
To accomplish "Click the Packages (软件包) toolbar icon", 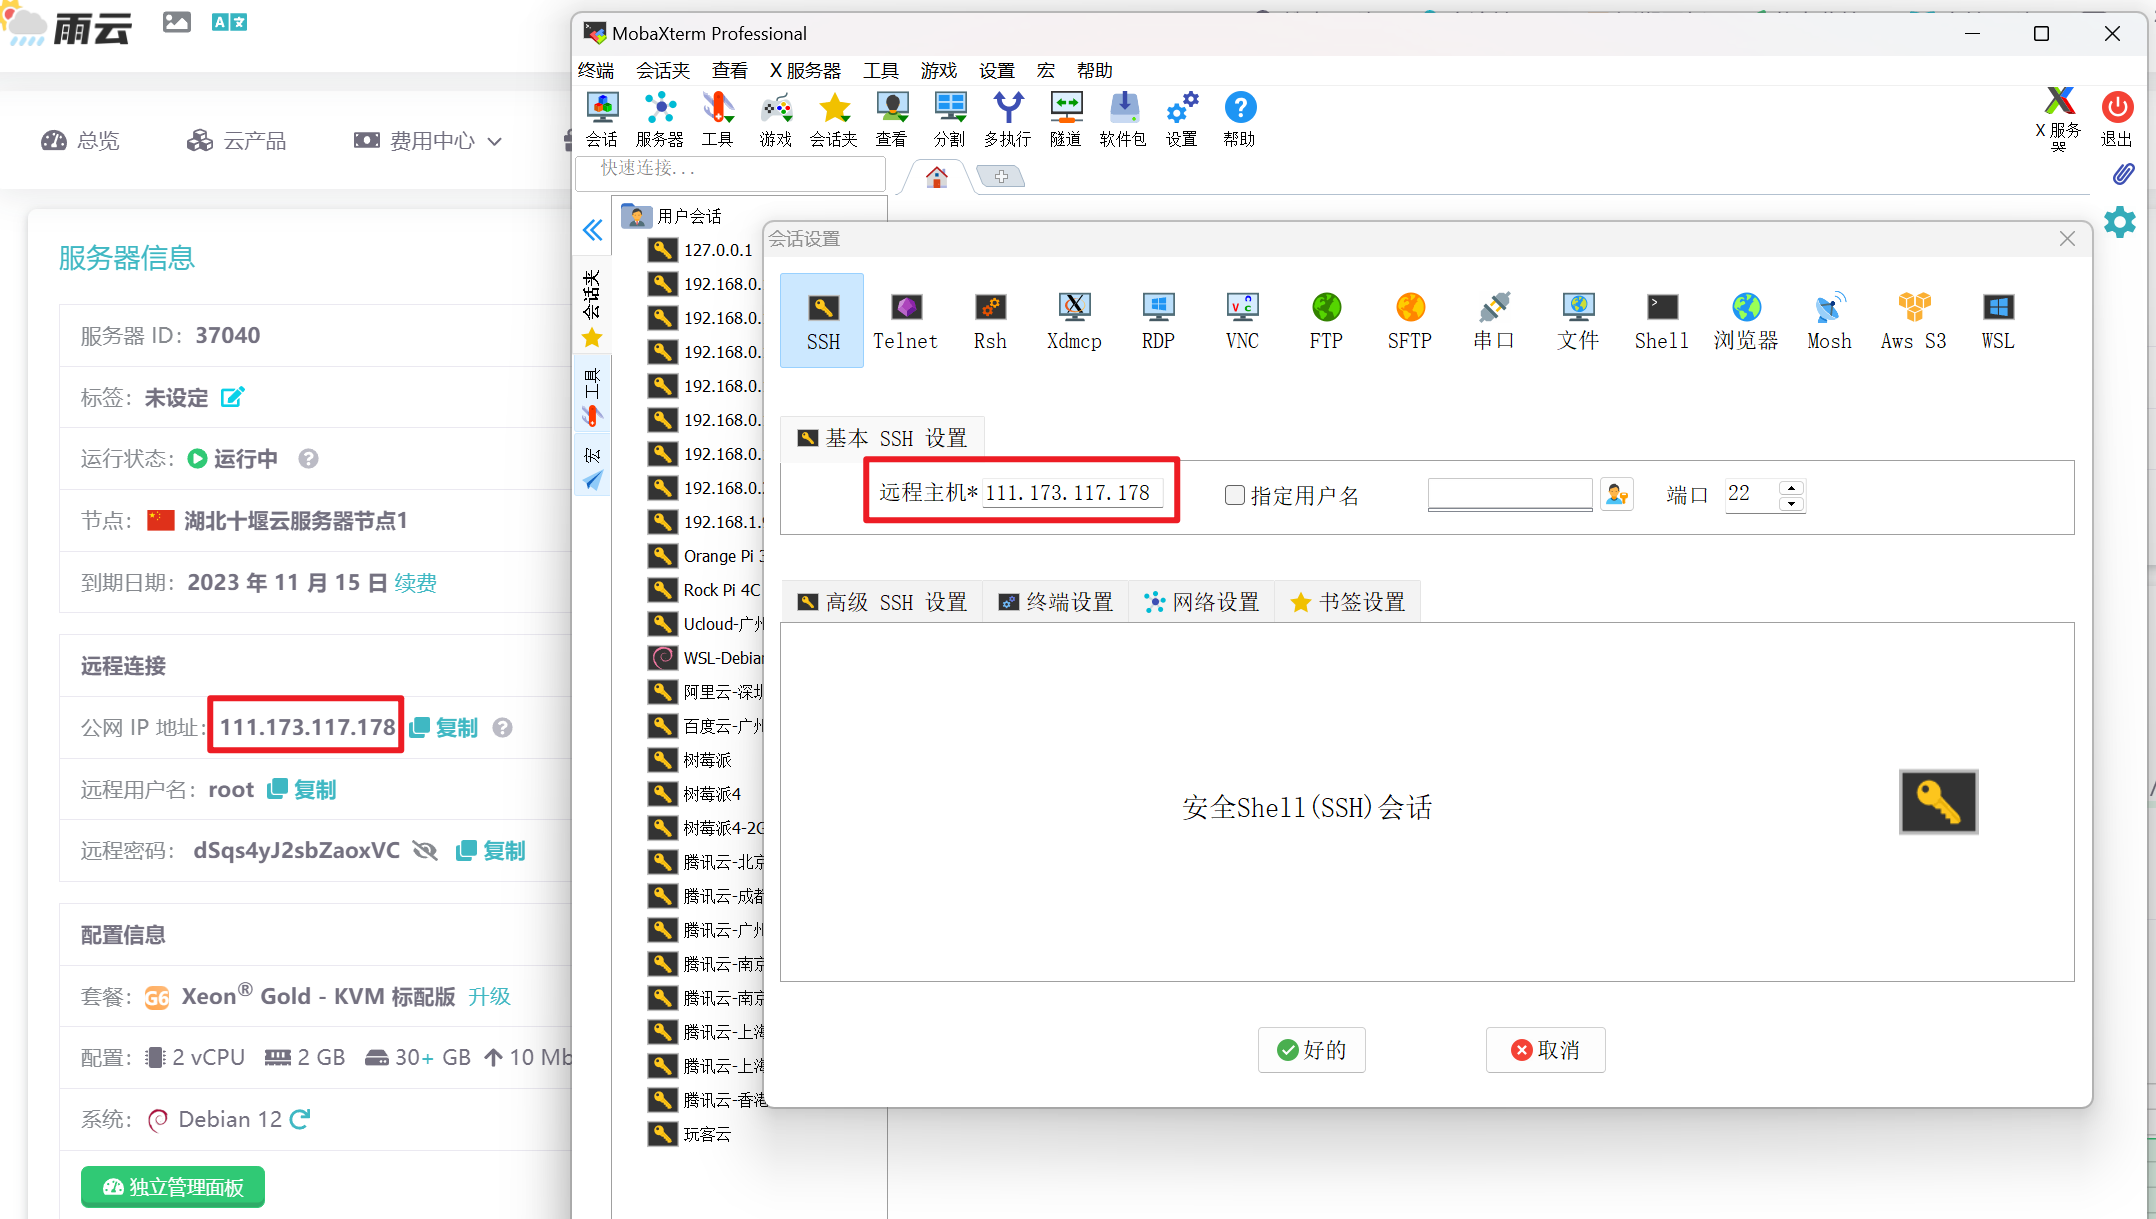I will (1123, 119).
